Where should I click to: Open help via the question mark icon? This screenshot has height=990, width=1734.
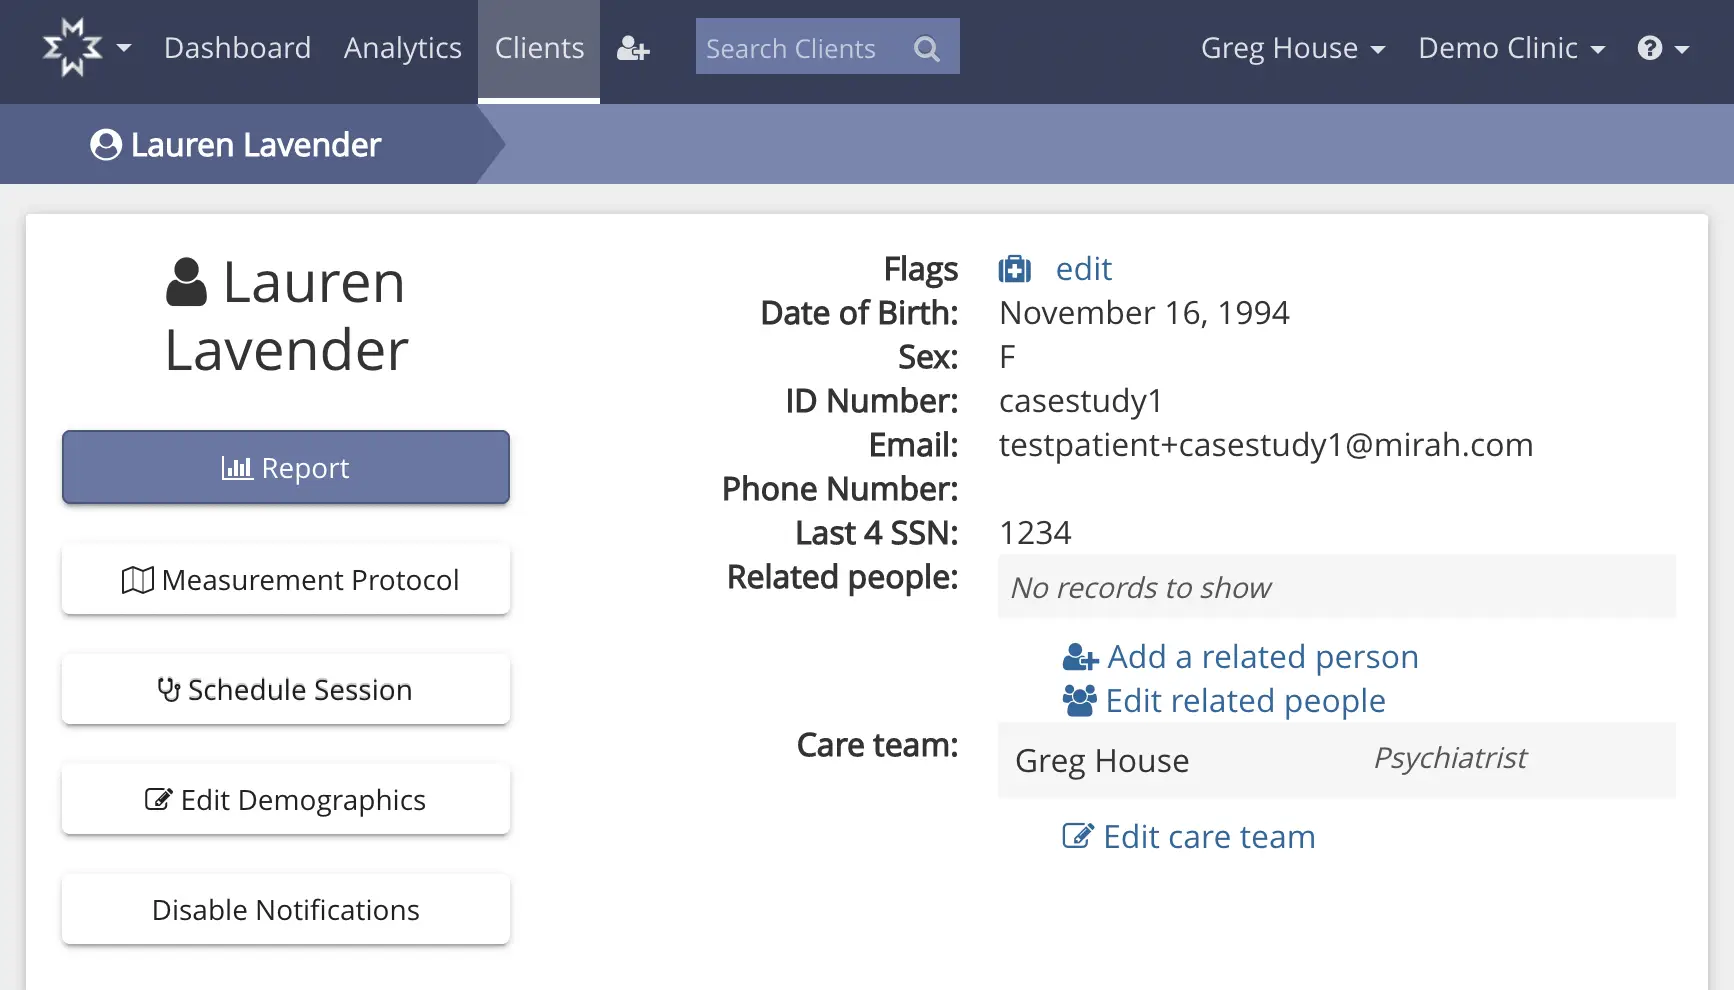pyautogui.click(x=1650, y=47)
